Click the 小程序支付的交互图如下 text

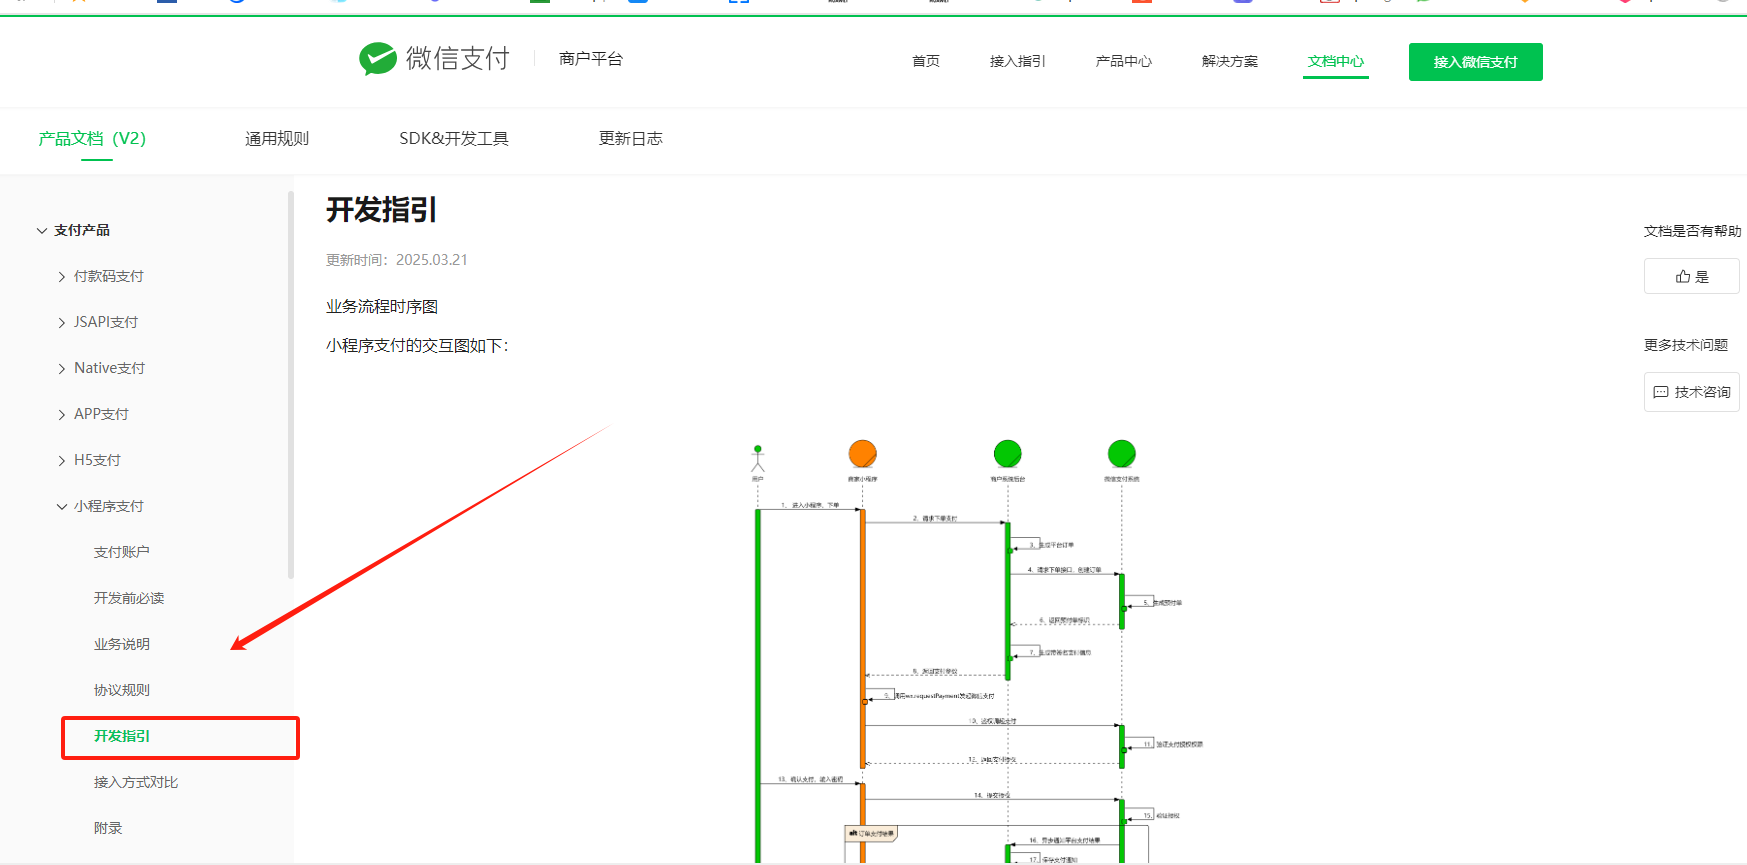point(417,346)
